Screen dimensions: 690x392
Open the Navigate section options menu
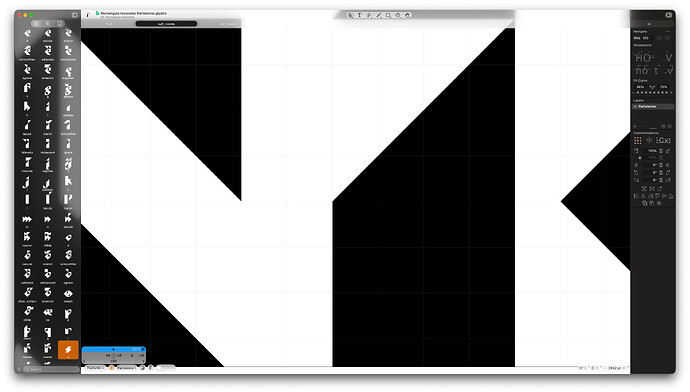pyautogui.click(x=668, y=32)
